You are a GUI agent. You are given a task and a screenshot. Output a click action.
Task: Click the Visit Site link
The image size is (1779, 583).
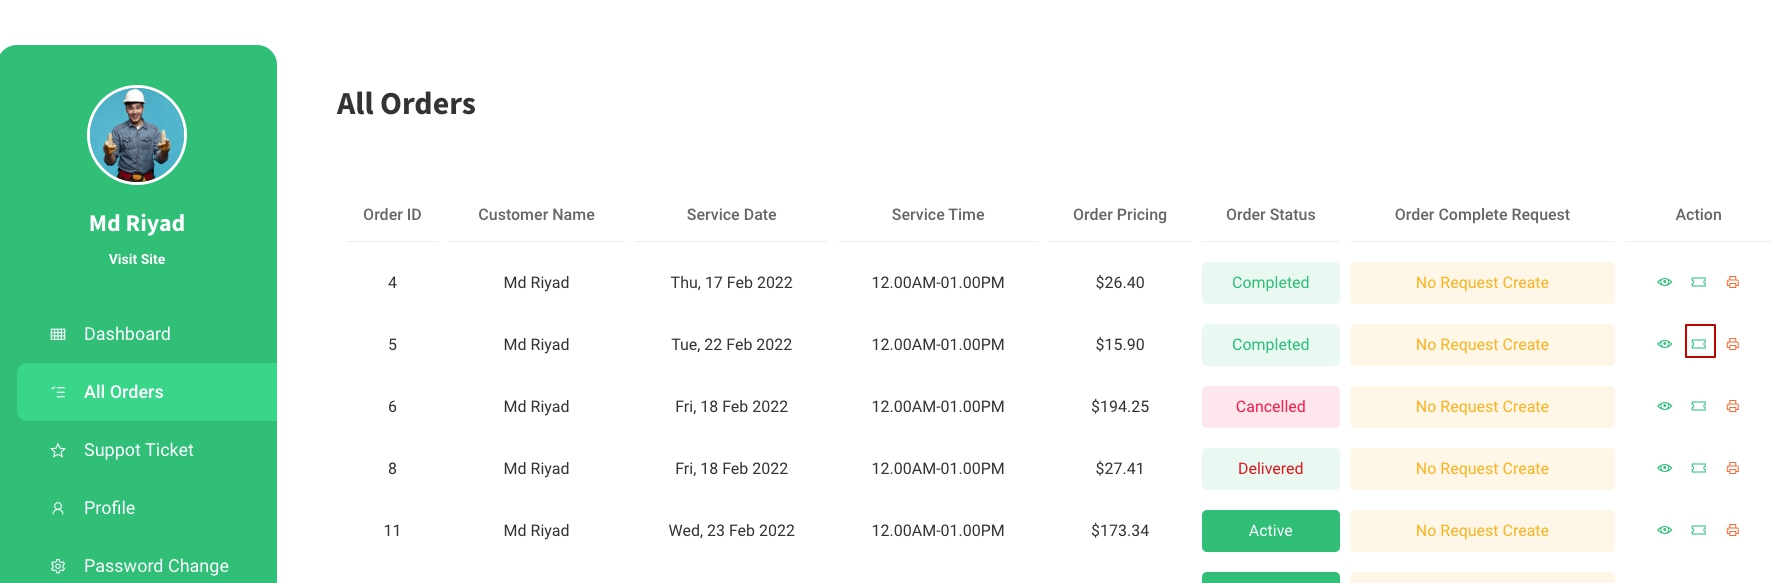click(137, 259)
